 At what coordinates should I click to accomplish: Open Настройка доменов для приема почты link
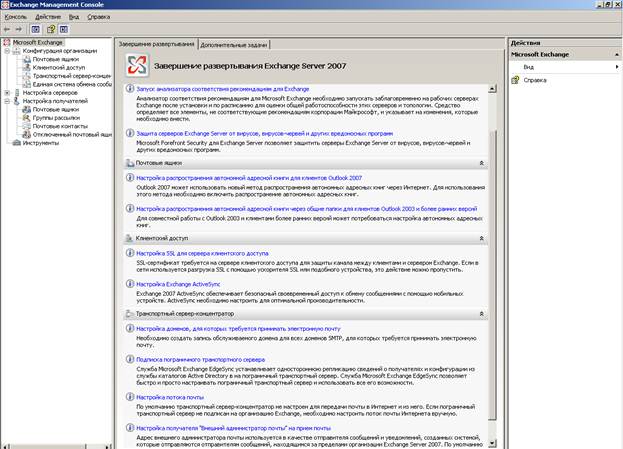click(238, 329)
